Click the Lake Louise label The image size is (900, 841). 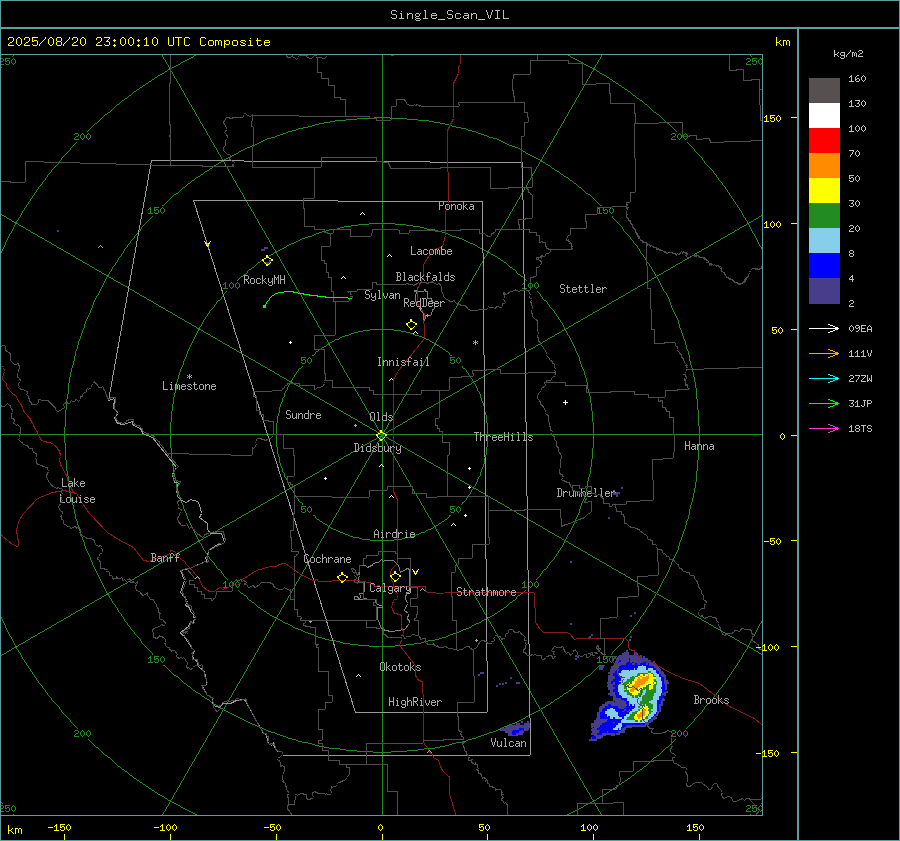click(x=77, y=491)
